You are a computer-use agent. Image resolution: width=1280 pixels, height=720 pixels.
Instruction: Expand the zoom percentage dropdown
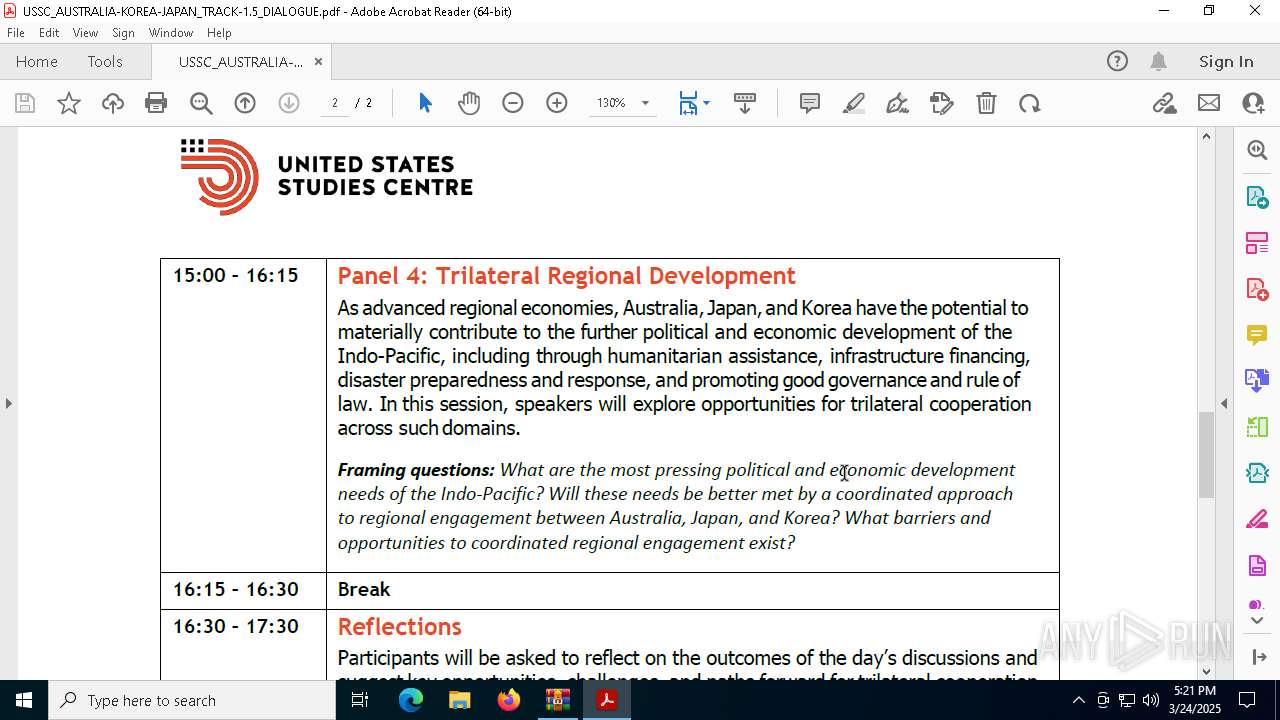point(645,103)
